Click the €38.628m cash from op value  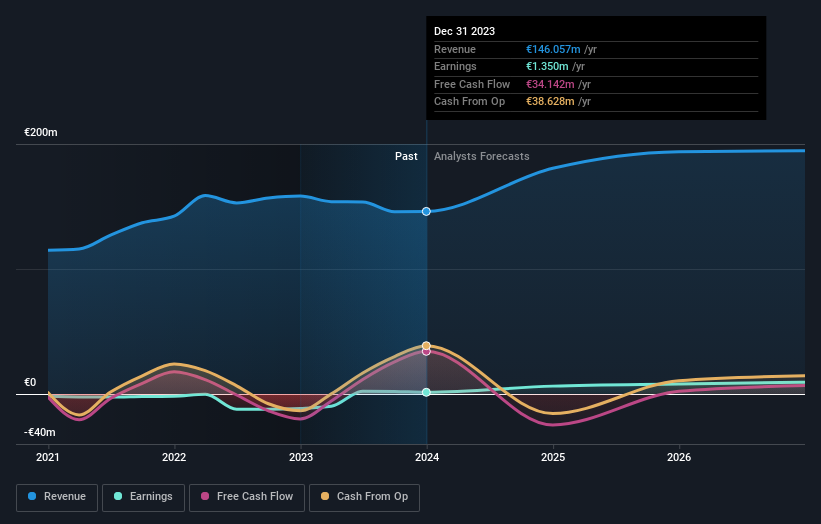tap(550, 102)
